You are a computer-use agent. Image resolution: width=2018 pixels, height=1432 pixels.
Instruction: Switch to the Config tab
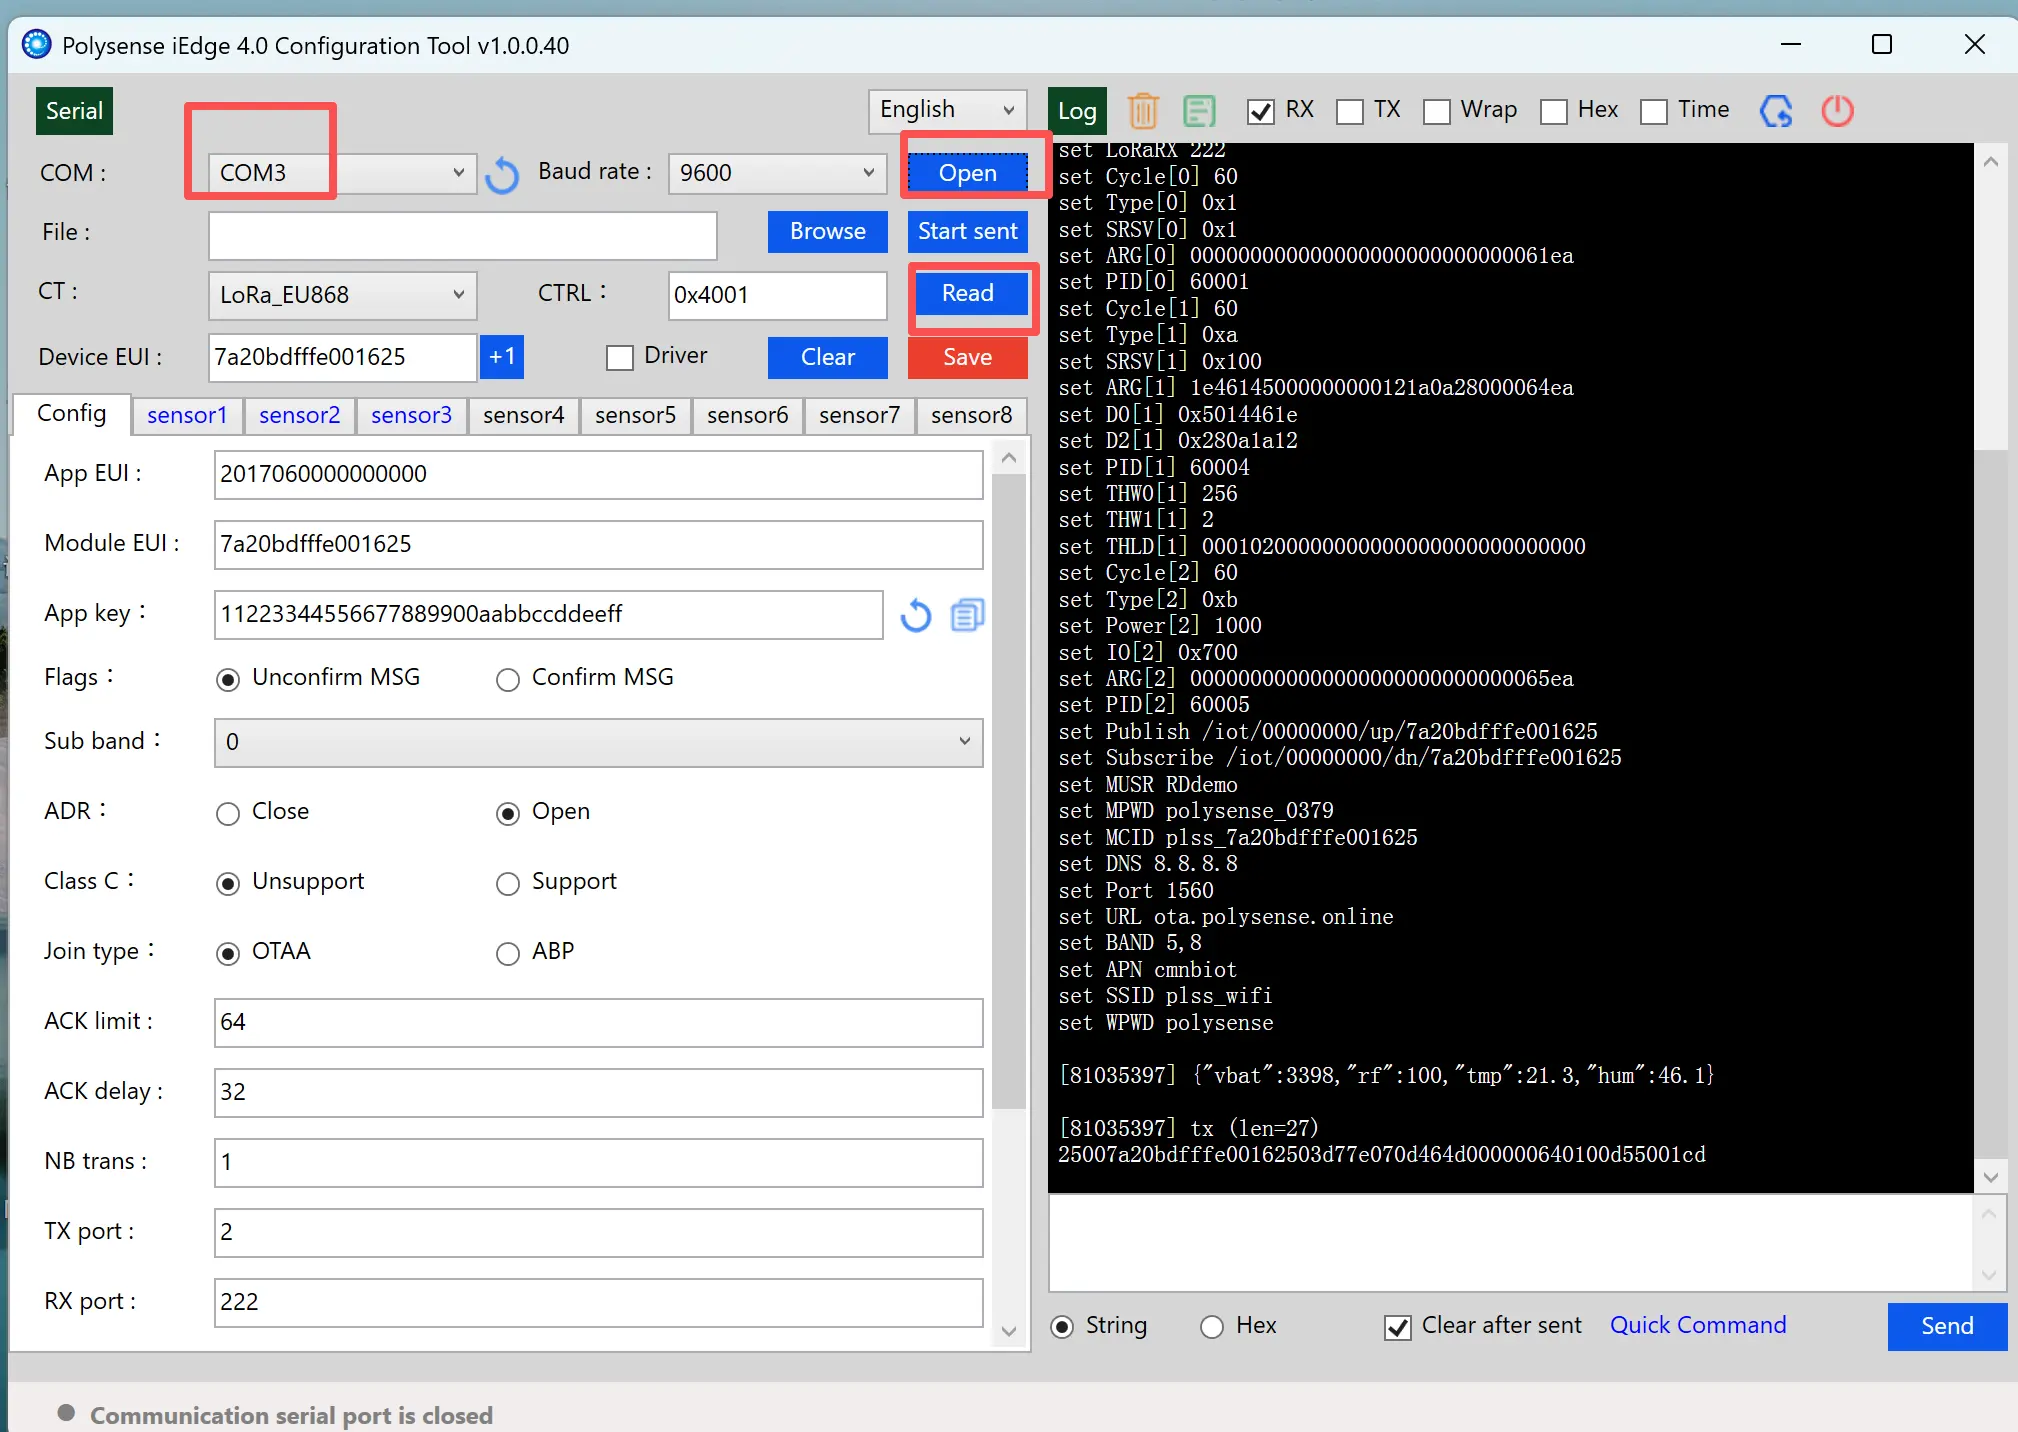pyautogui.click(x=71, y=414)
